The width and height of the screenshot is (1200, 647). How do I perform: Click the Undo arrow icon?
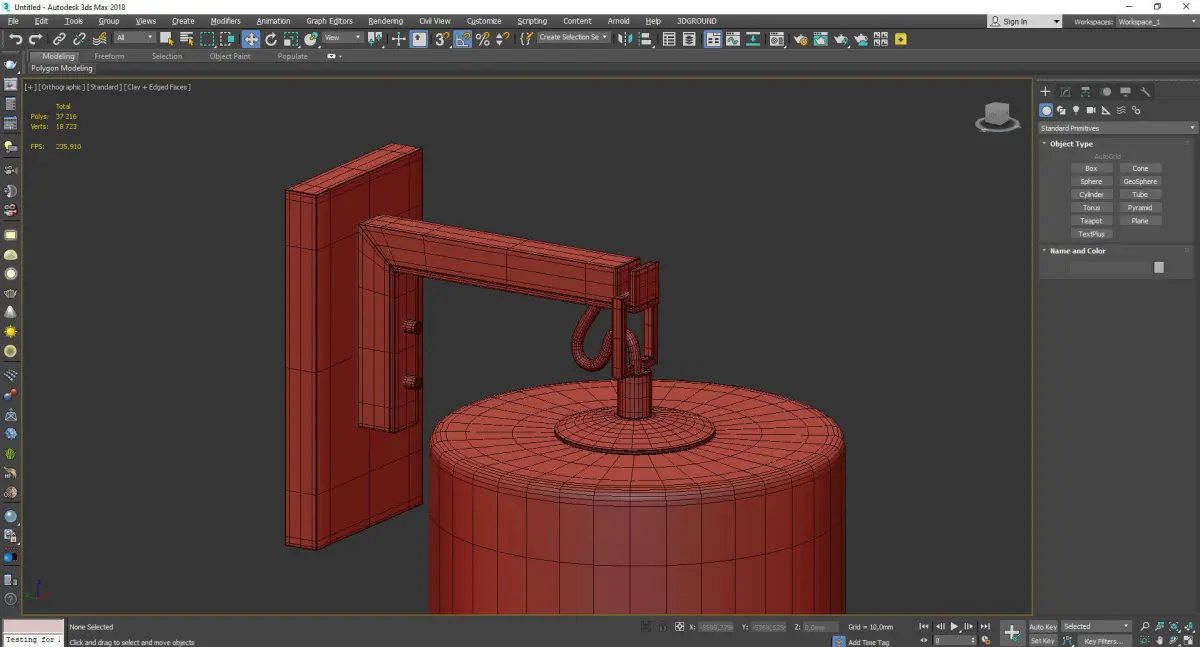coord(16,39)
